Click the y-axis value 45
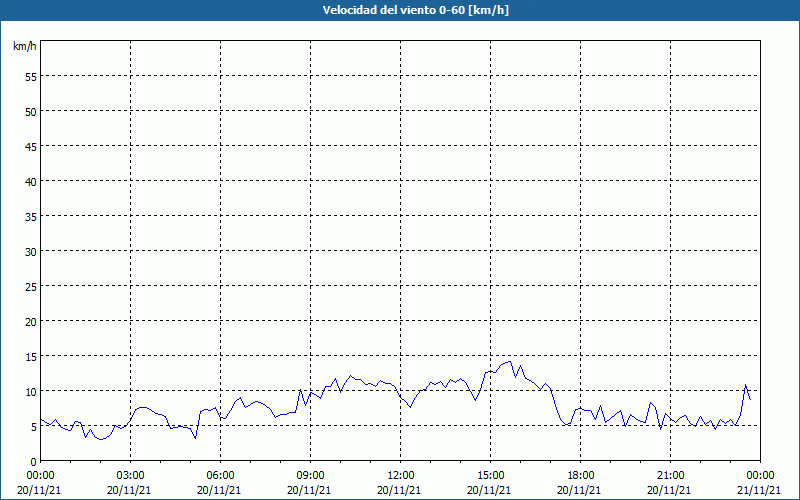Screen dimensions: 800x500 click(31, 146)
